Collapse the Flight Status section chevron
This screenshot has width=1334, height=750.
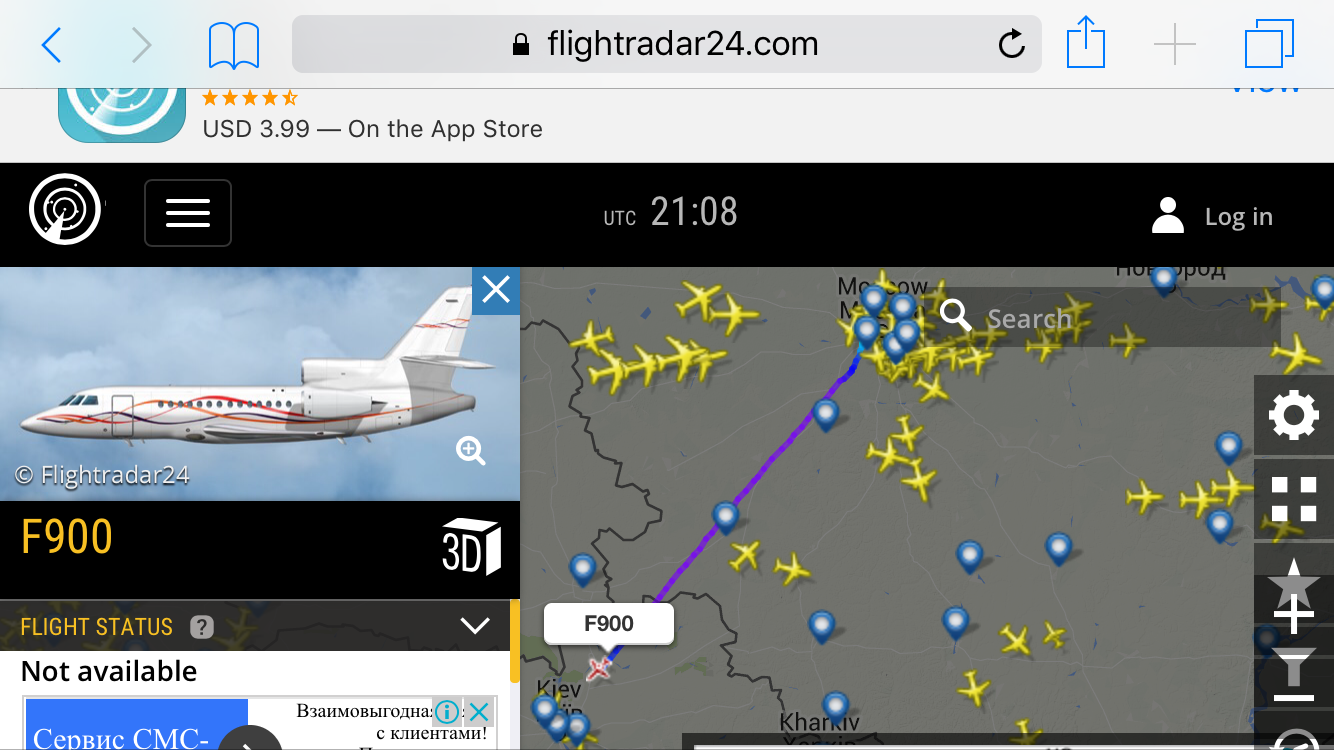(x=474, y=627)
